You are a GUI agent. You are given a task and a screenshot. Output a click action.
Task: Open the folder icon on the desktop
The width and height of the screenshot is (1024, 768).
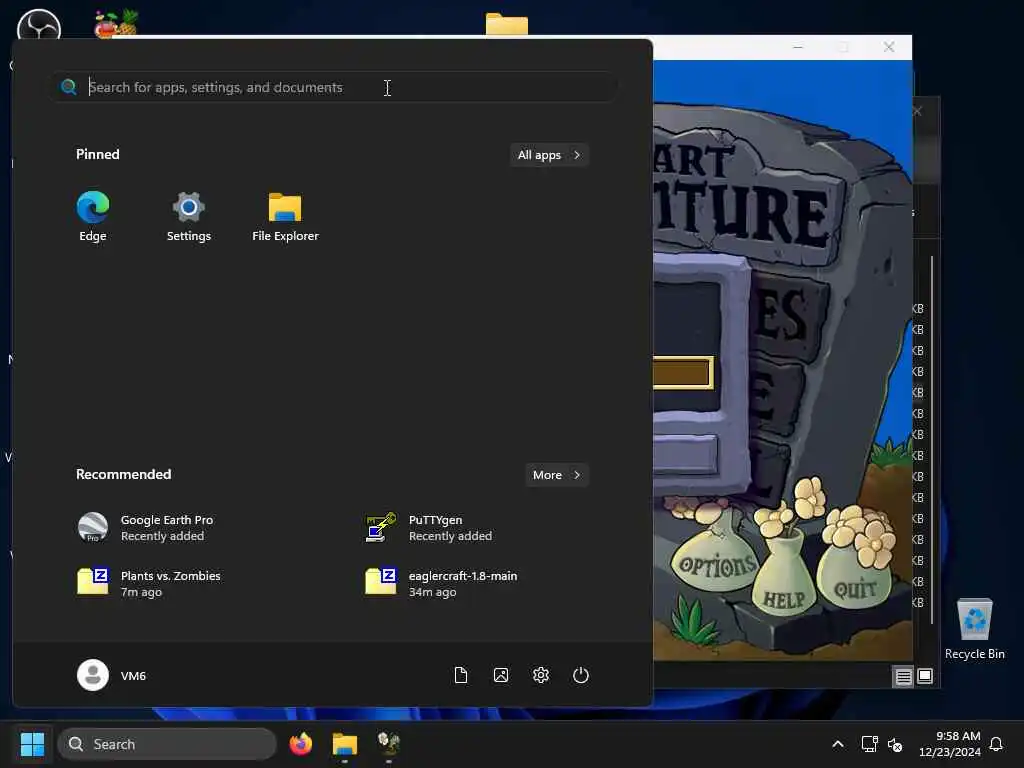(507, 24)
